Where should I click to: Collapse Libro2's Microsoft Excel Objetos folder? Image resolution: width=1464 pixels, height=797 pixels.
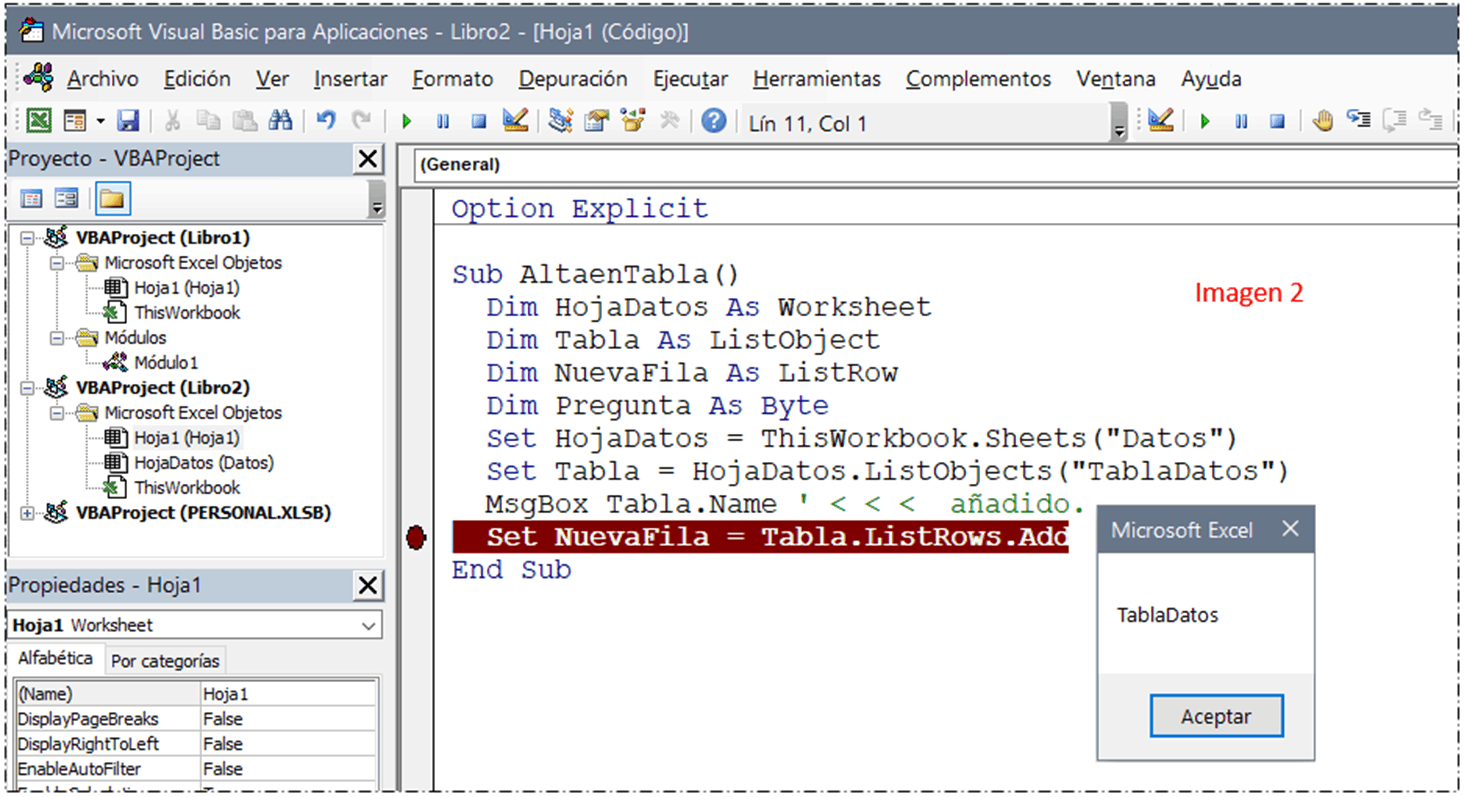point(56,413)
